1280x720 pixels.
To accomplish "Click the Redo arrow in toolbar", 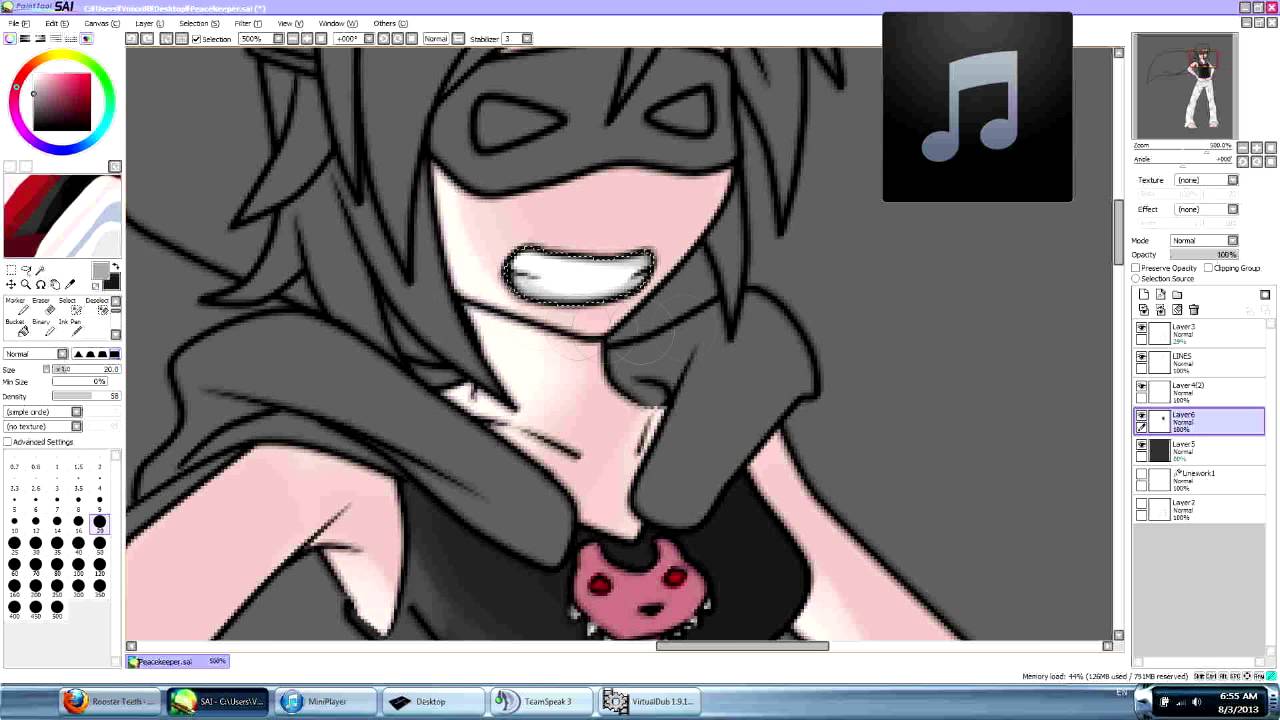I will tap(147, 38).
